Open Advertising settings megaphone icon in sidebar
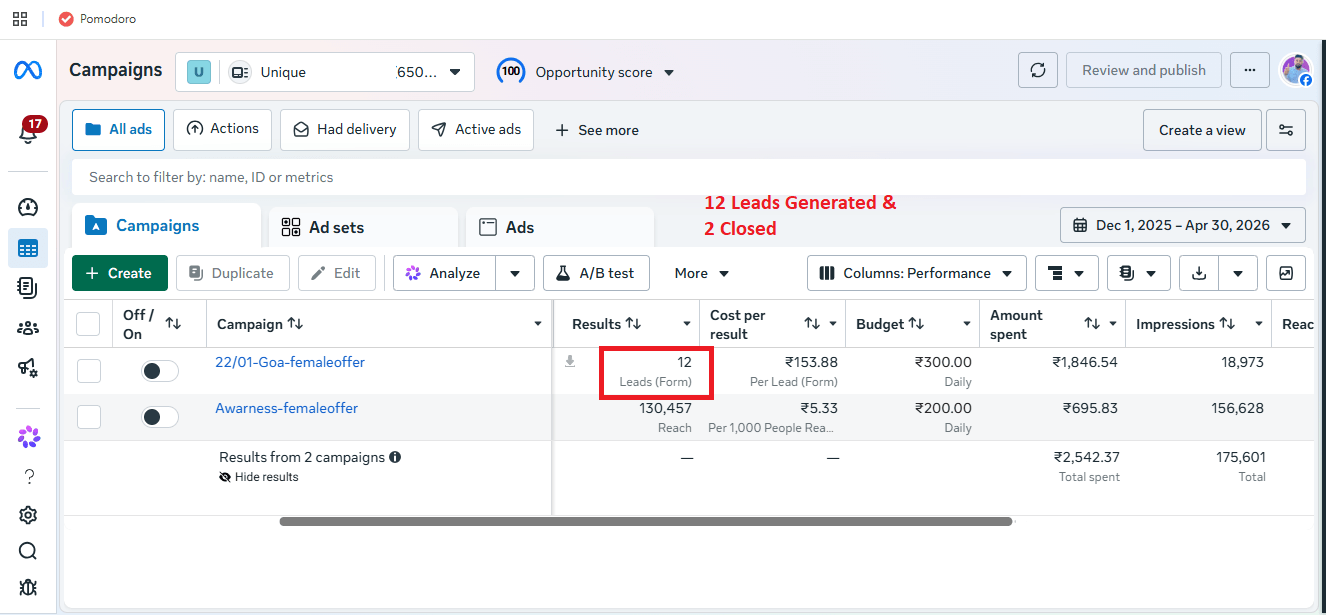 (x=28, y=368)
